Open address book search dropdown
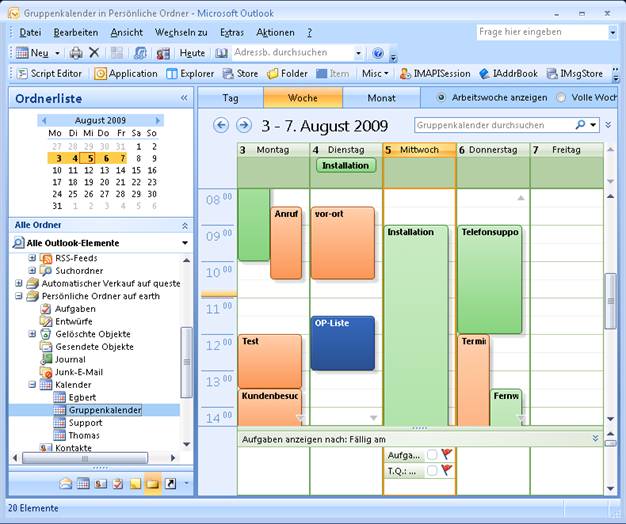The height and width of the screenshot is (524, 626). pos(359,53)
